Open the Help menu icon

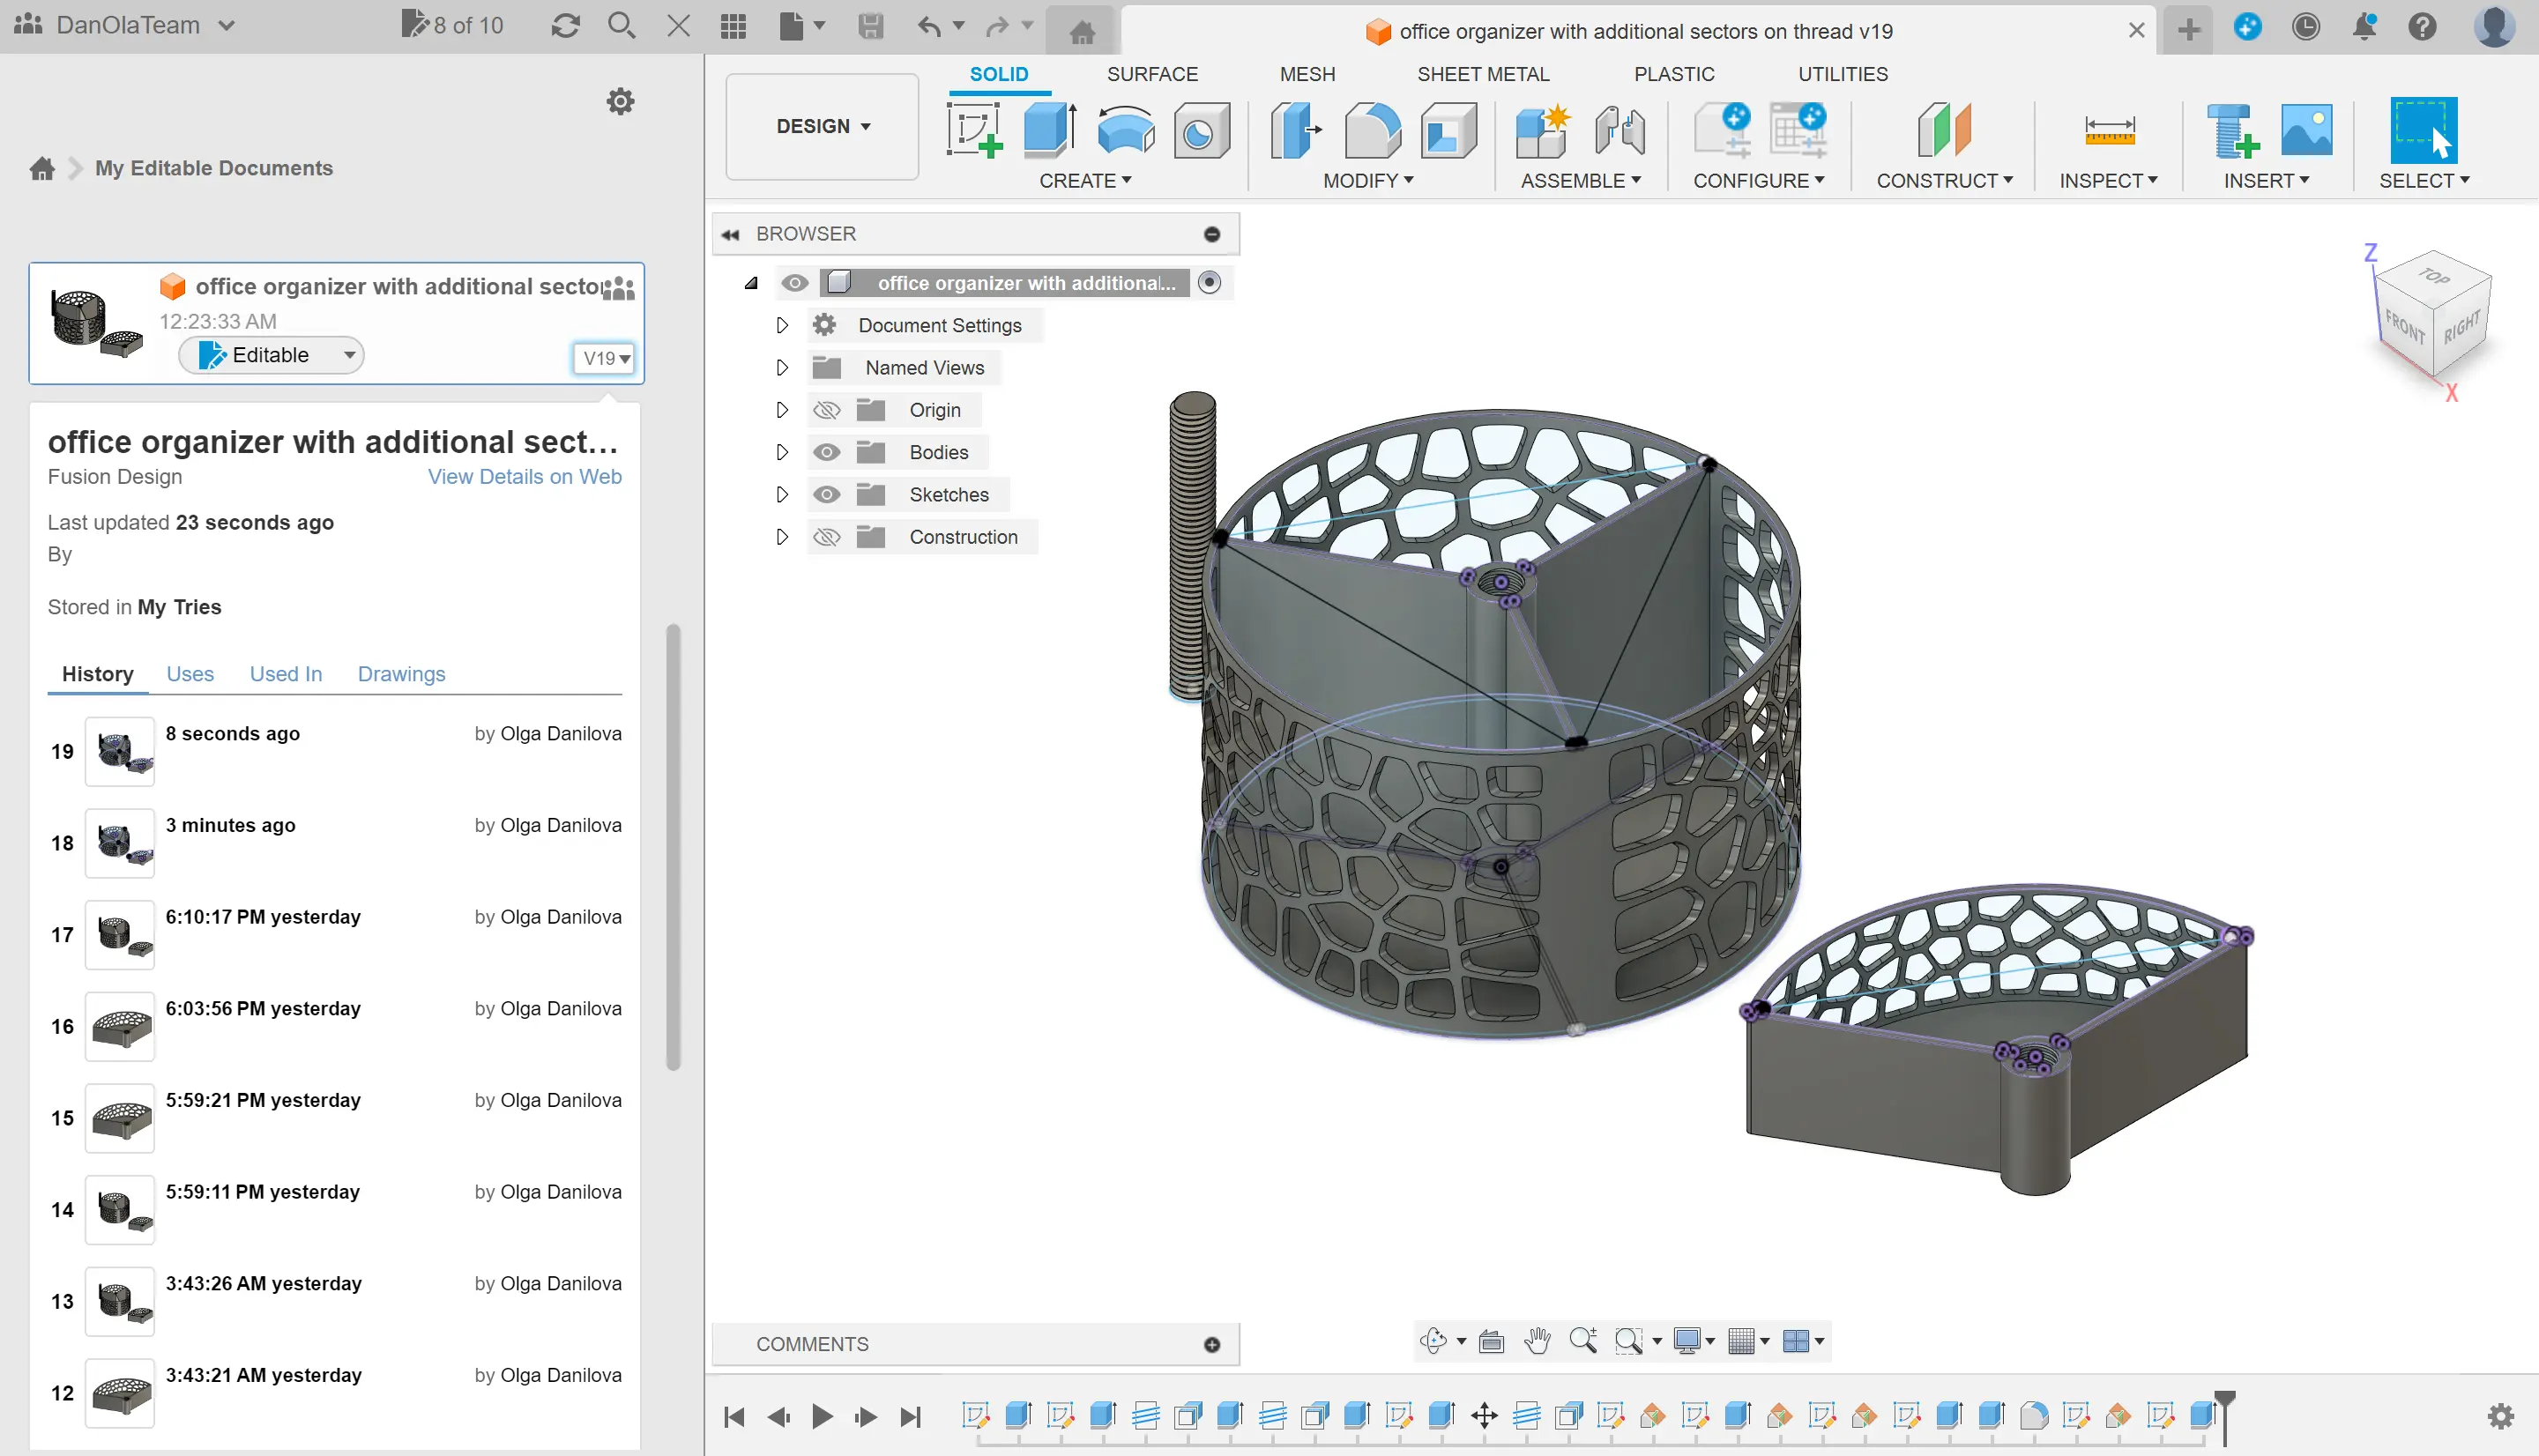pyautogui.click(x=2422, y=26)
